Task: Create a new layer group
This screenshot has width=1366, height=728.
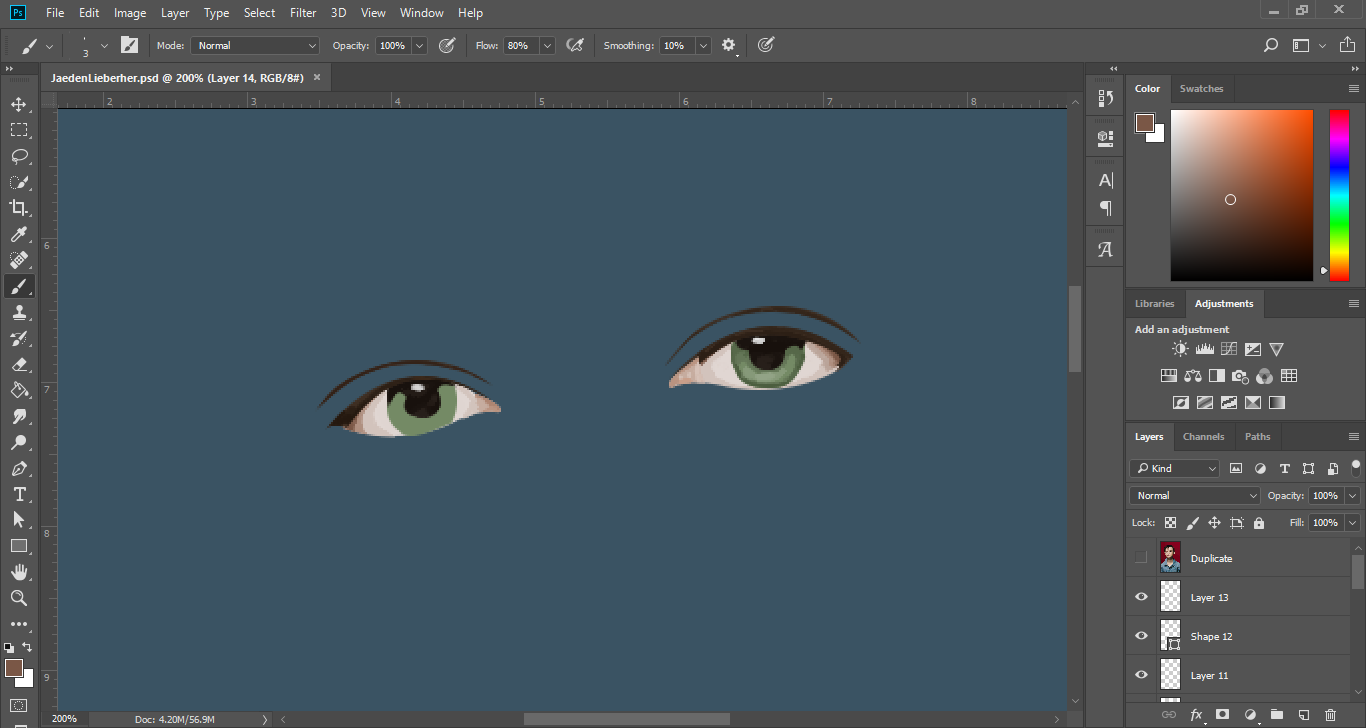Action: (x=1277, y=715)
